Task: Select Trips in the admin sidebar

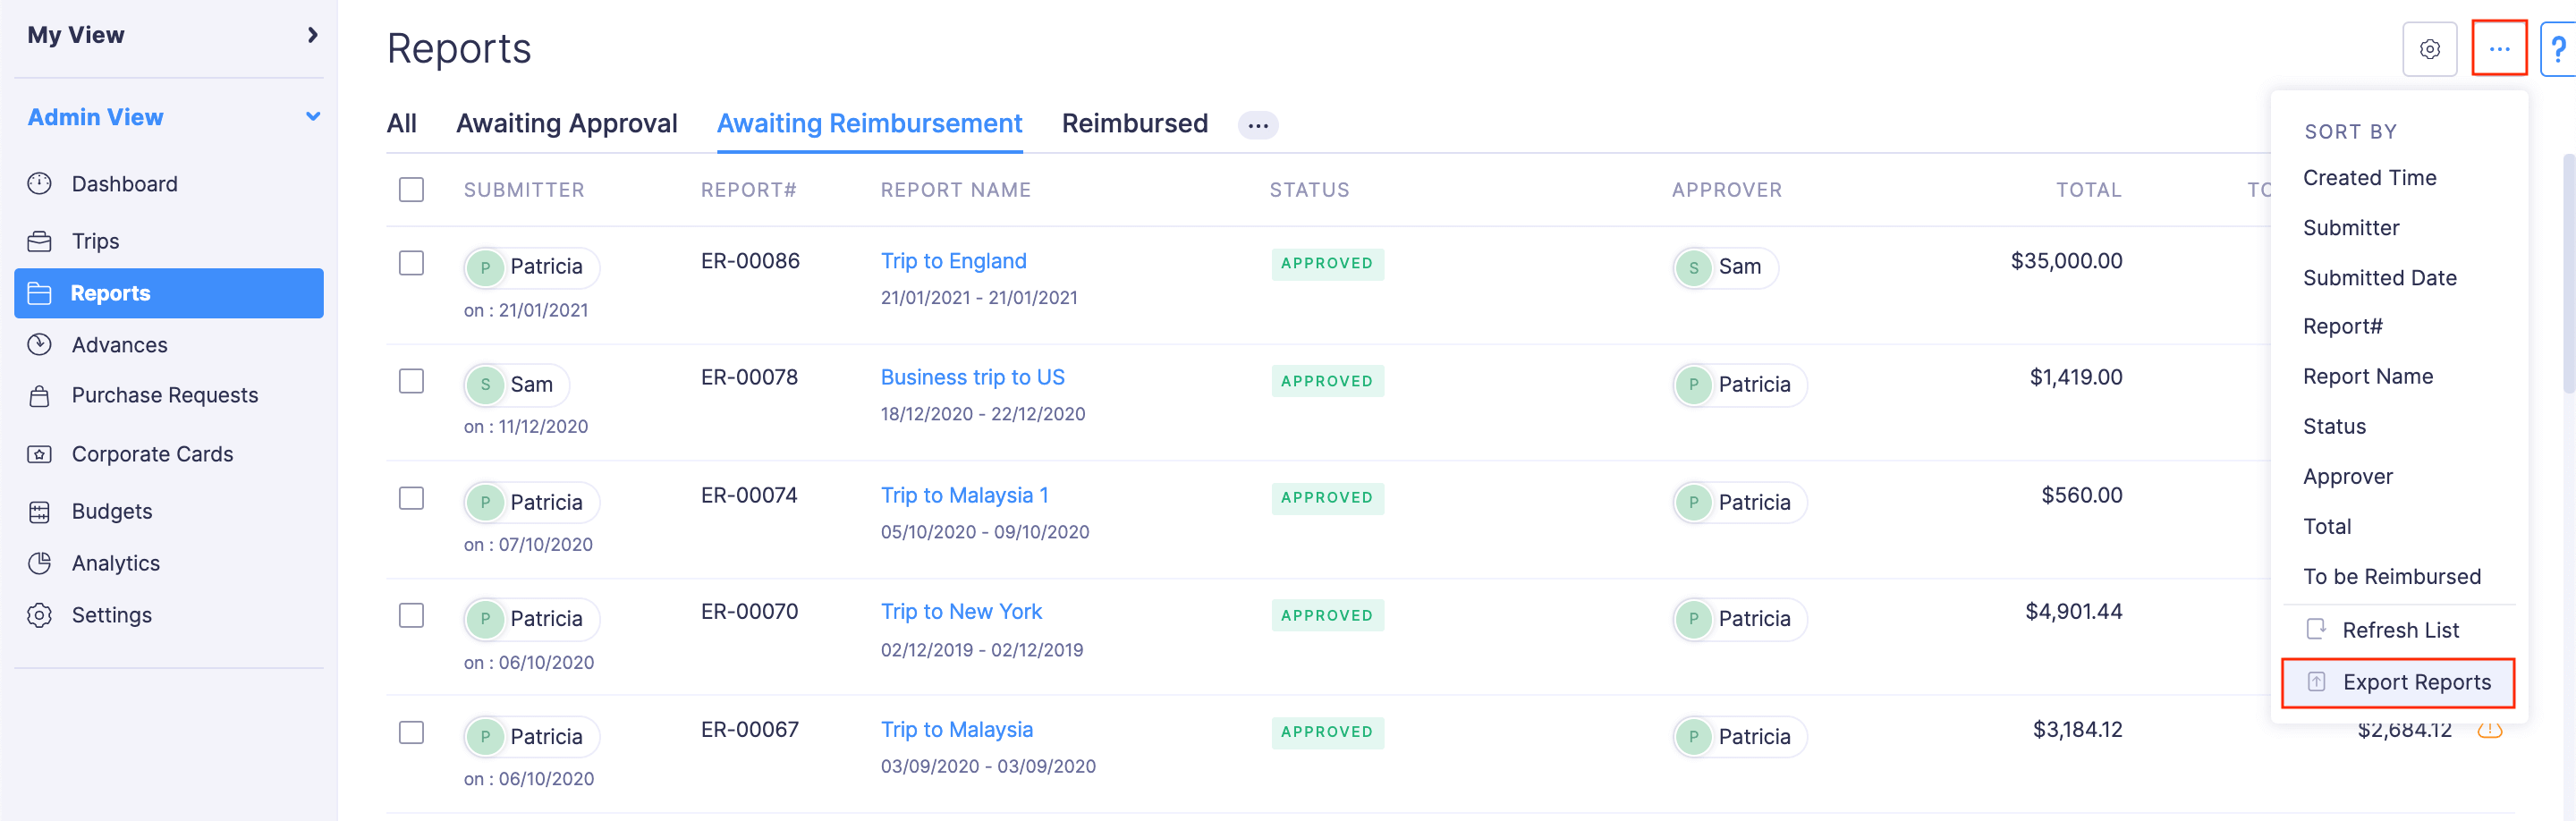Action: click(x=96, y=241)
